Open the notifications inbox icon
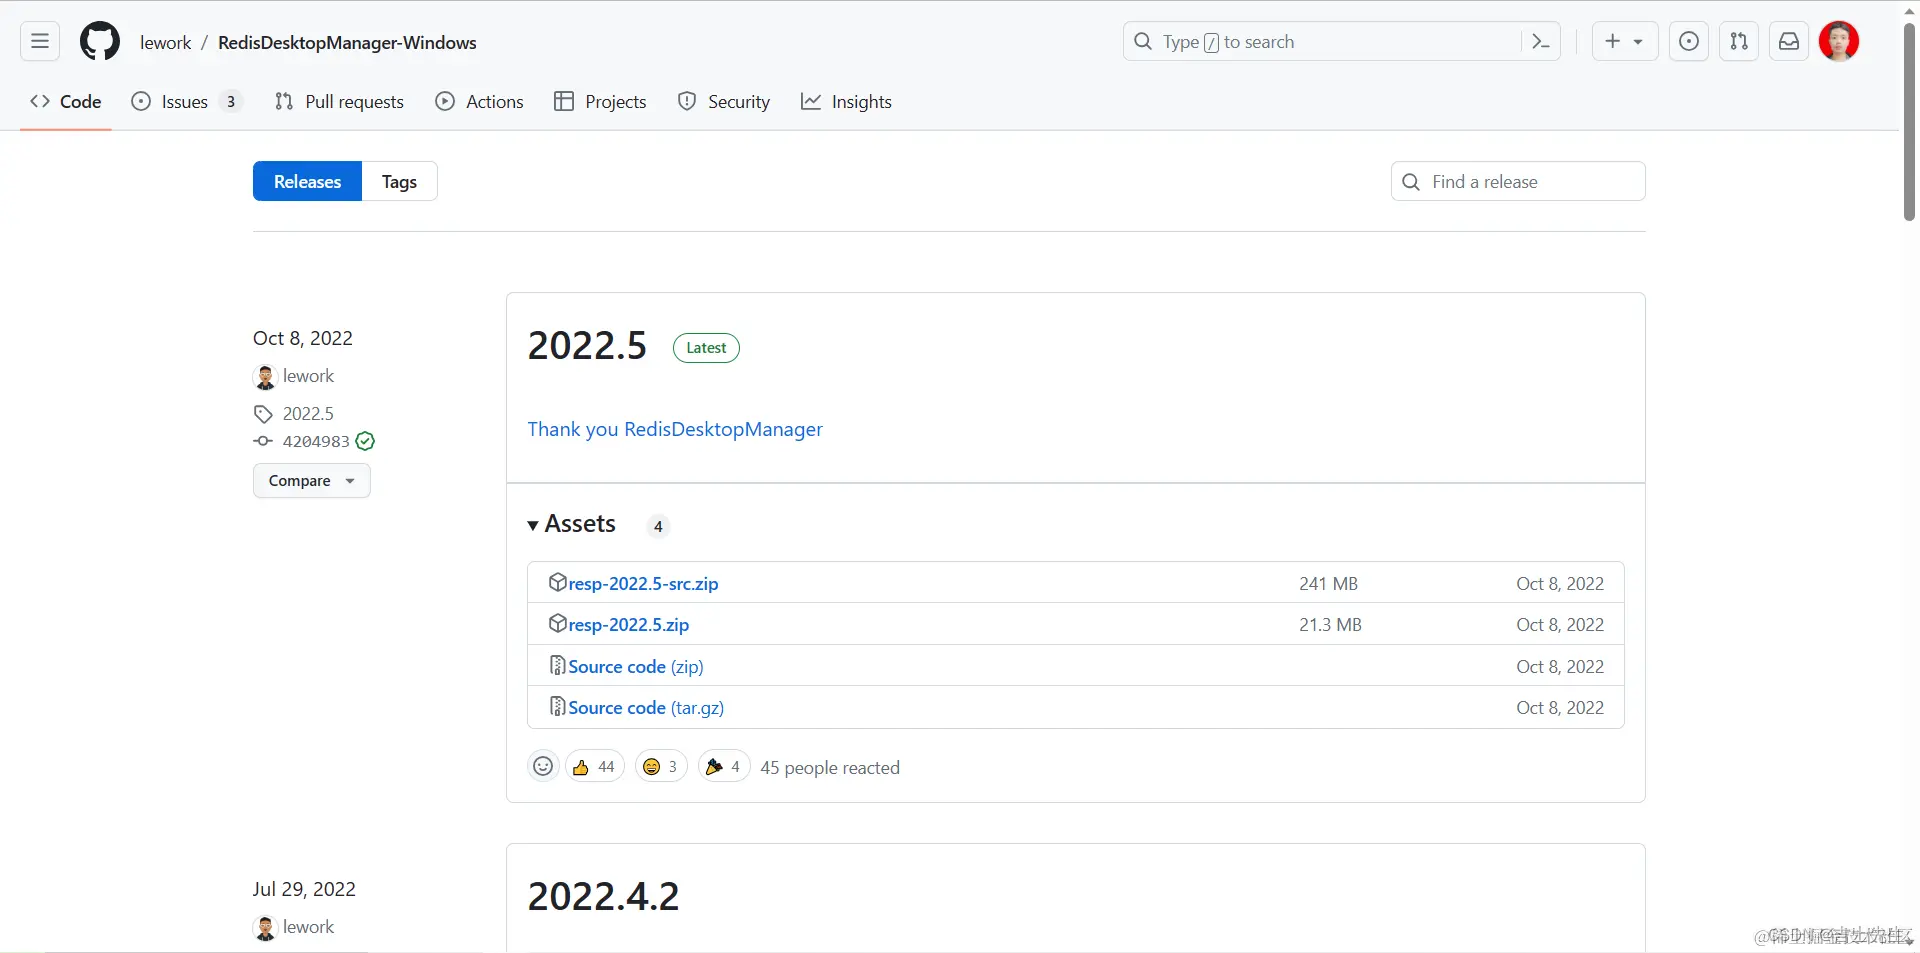 (1789, 42)
